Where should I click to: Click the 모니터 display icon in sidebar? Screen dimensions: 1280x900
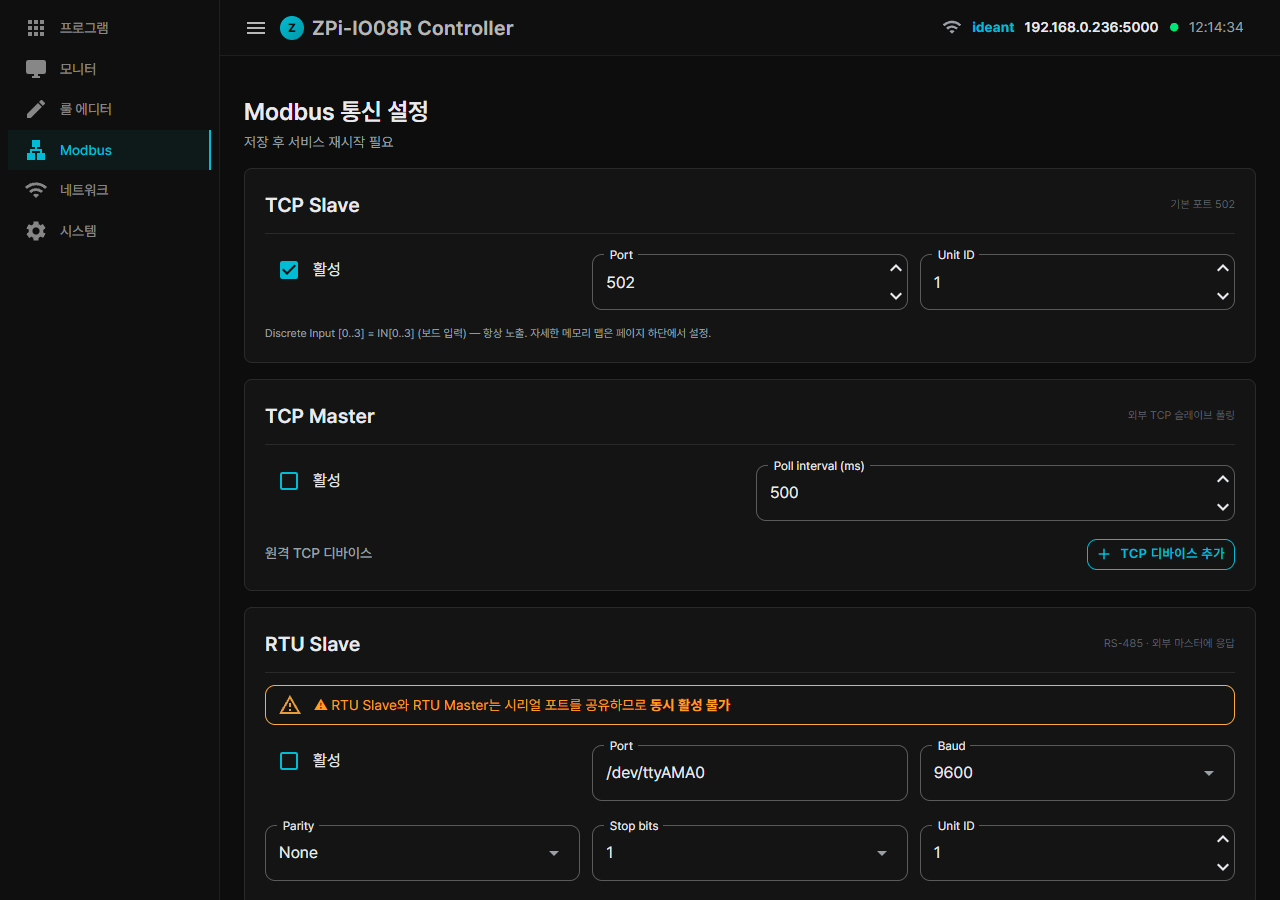coord(36,69)
